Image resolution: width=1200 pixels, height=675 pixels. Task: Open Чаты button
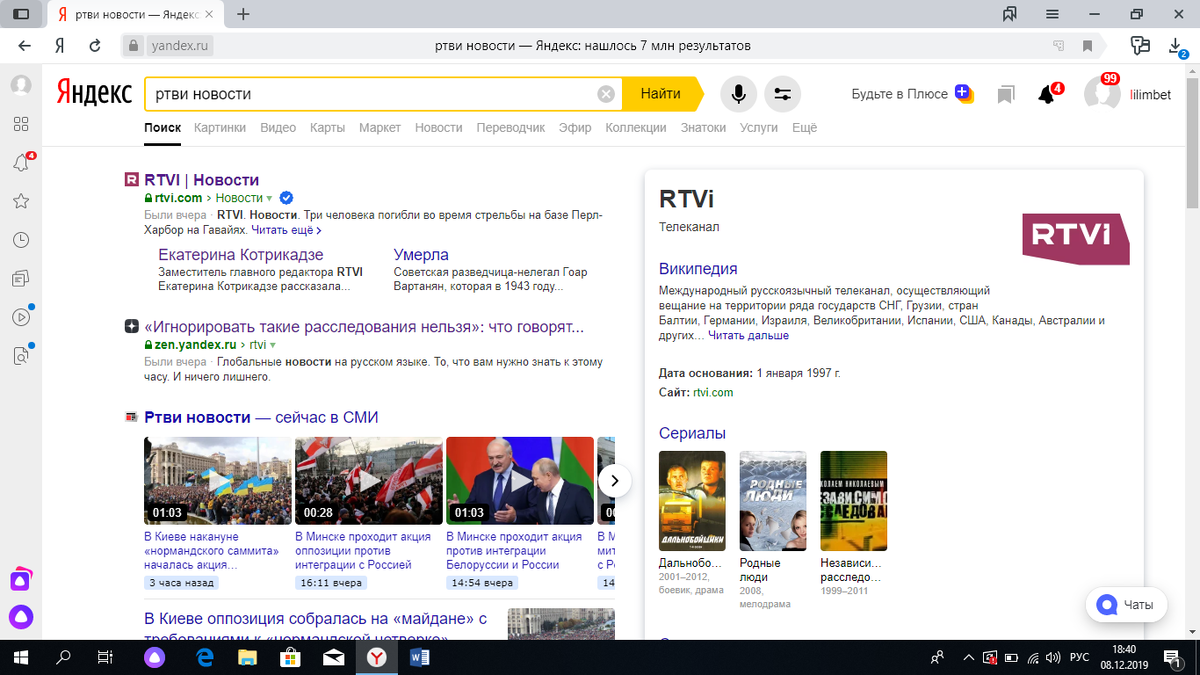[x=1126, y=605]
